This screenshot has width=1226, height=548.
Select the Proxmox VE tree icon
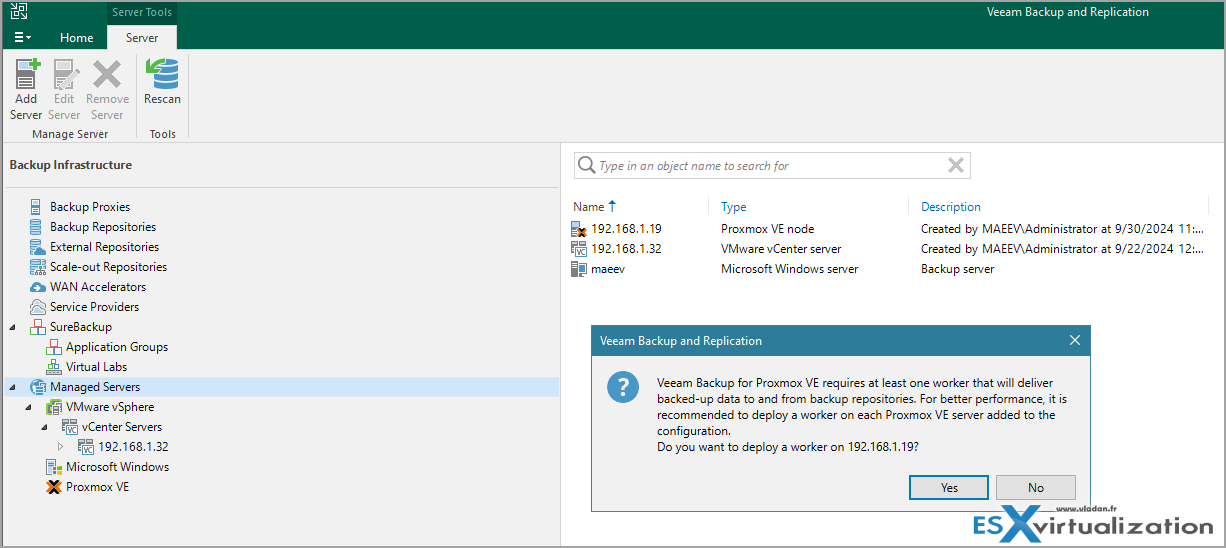(54, 487)
